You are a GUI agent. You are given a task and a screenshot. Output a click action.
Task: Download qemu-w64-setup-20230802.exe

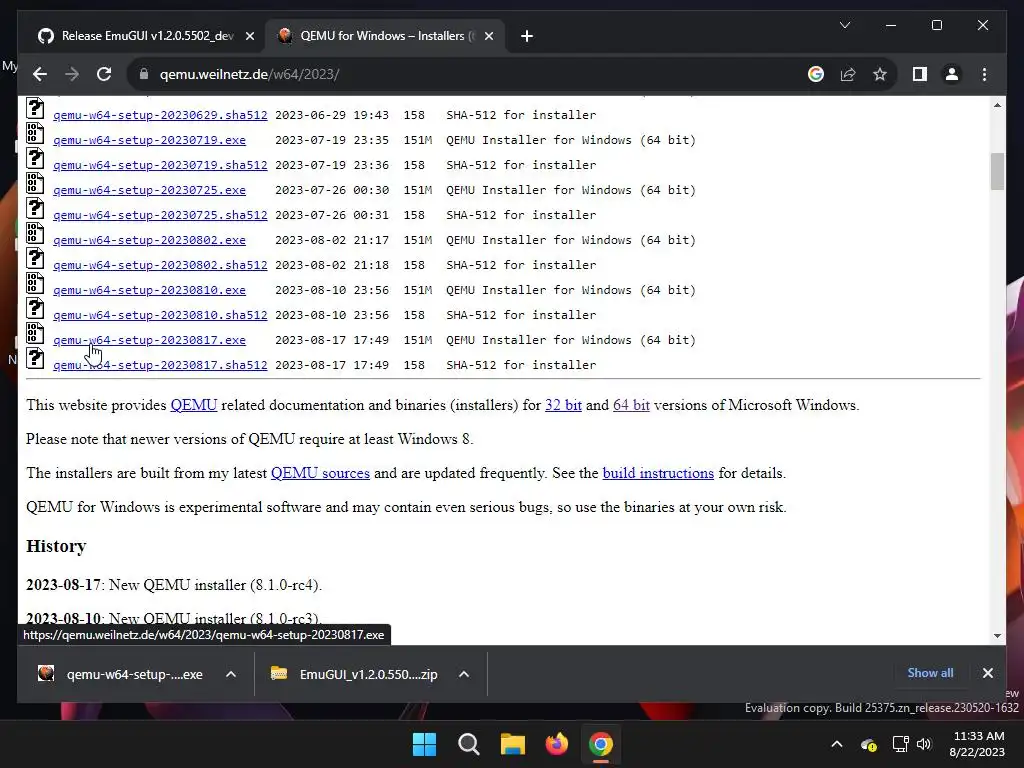[150, 240]
